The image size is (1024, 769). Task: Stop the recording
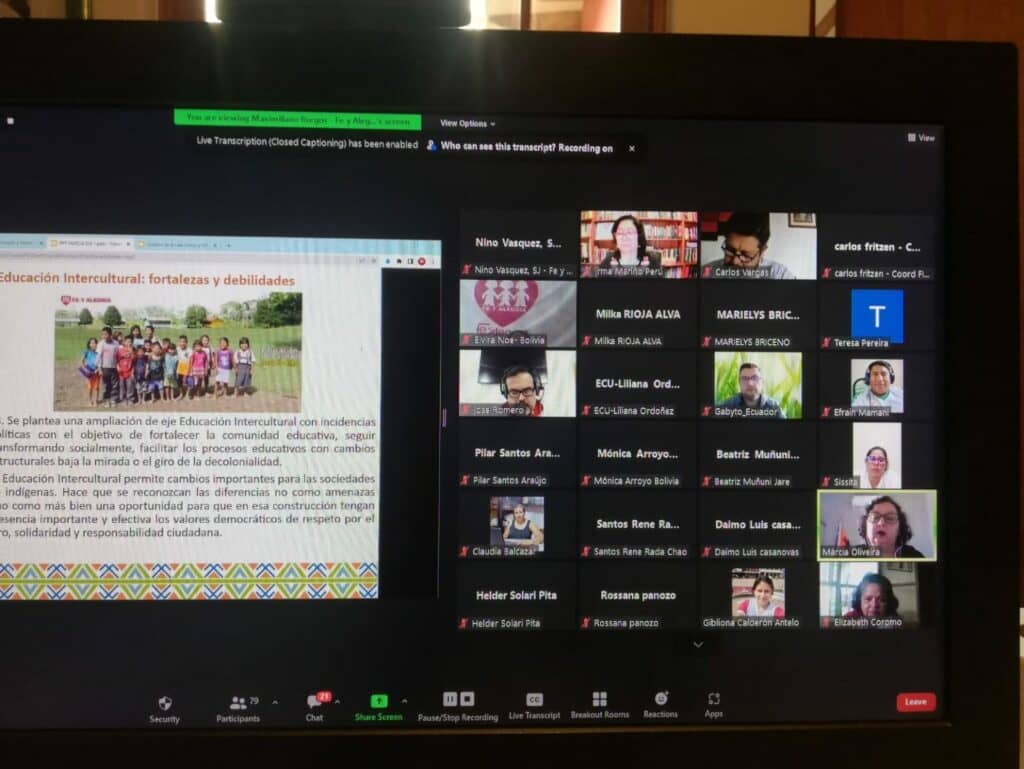468,699
